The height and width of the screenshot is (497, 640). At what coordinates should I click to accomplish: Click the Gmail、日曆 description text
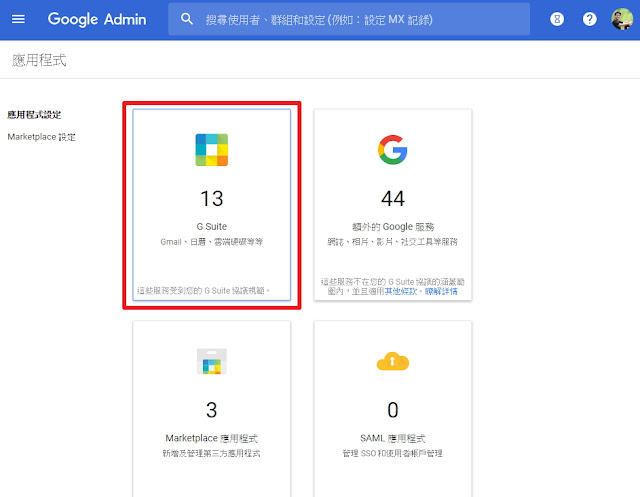pos(211,242)
